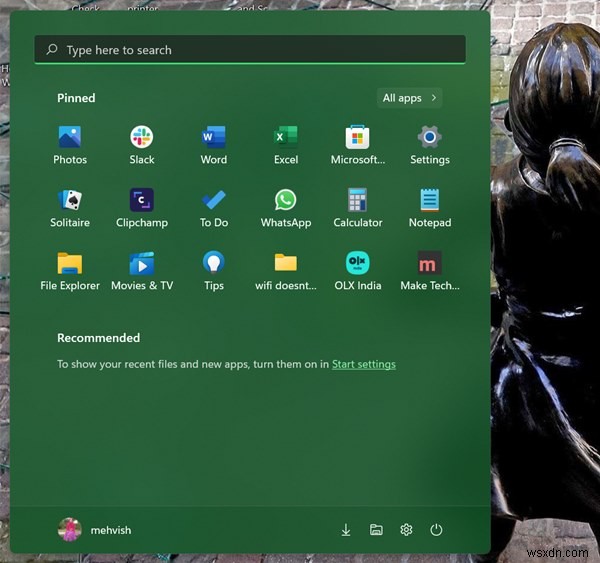
Task: Open the Calculator app
Action: (357, 208)
